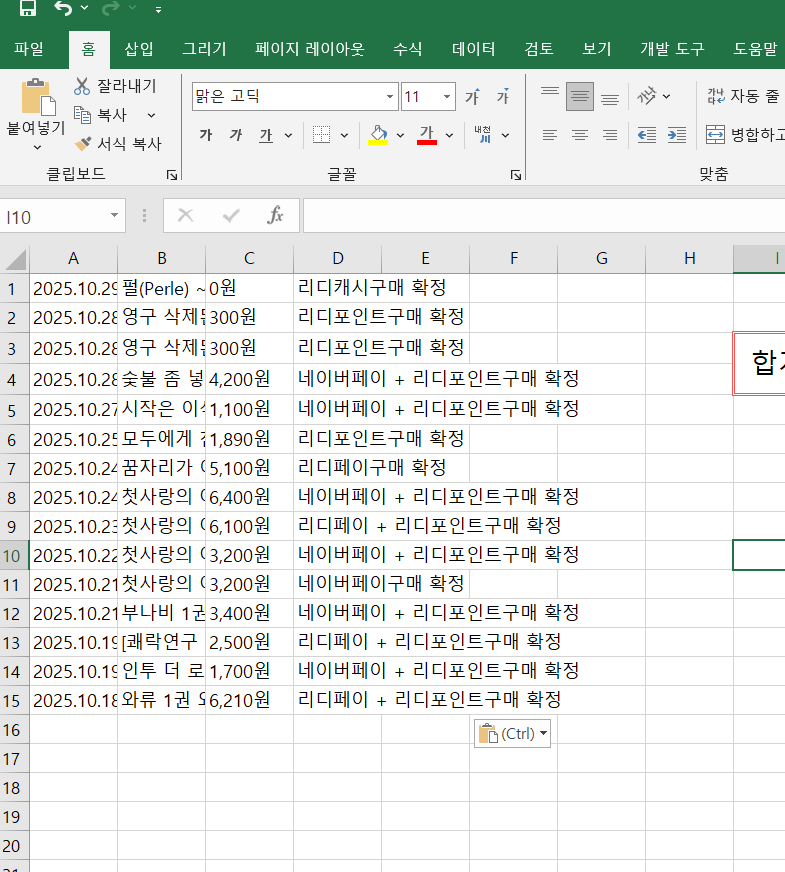Click the Paste clipboard icon
The width and height of the screenshot is (785, 872).
coord(36,98)
